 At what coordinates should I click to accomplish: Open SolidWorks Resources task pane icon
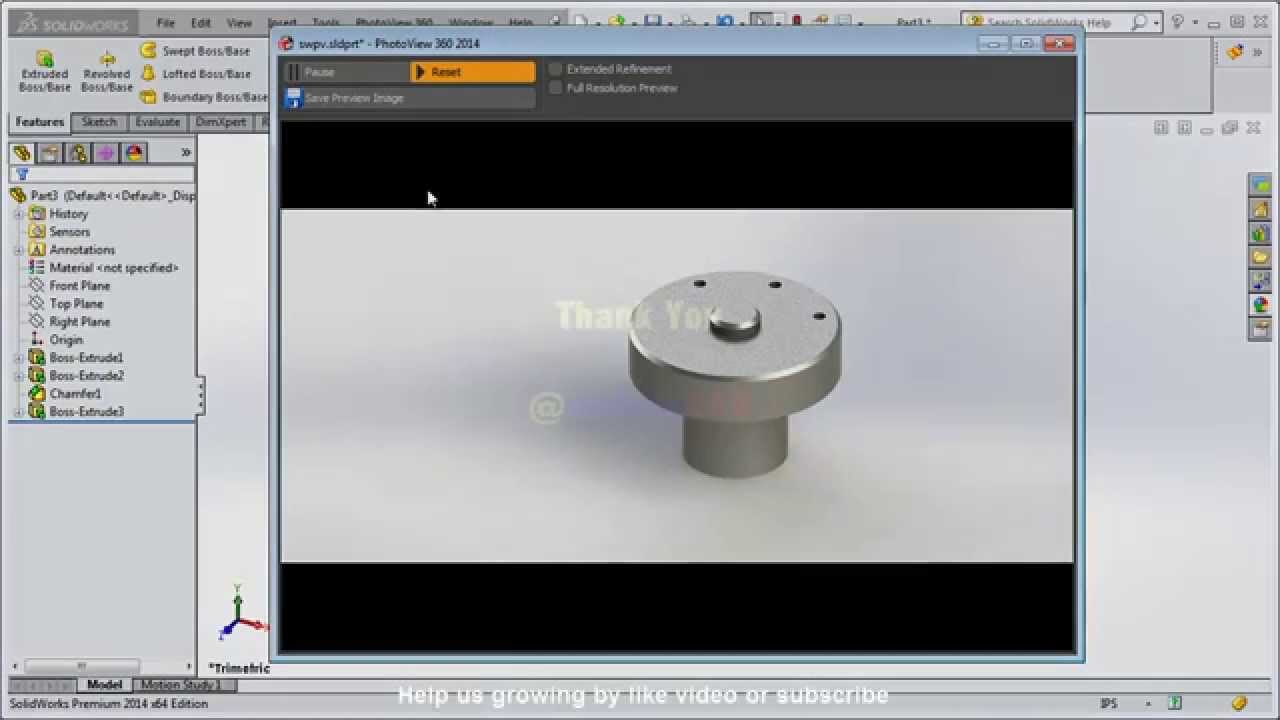pos(1260,185)
